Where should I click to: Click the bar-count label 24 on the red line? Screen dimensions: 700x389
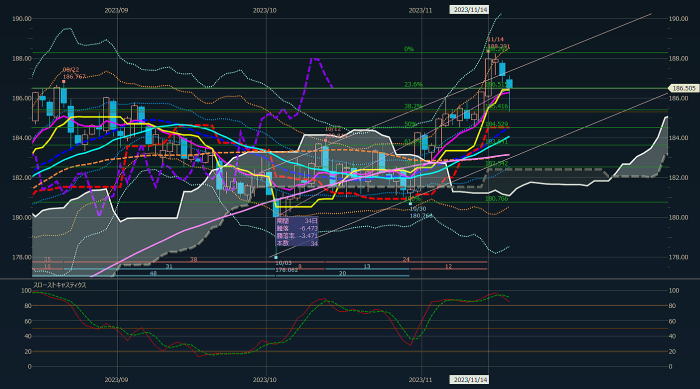[x=406, y=259]
